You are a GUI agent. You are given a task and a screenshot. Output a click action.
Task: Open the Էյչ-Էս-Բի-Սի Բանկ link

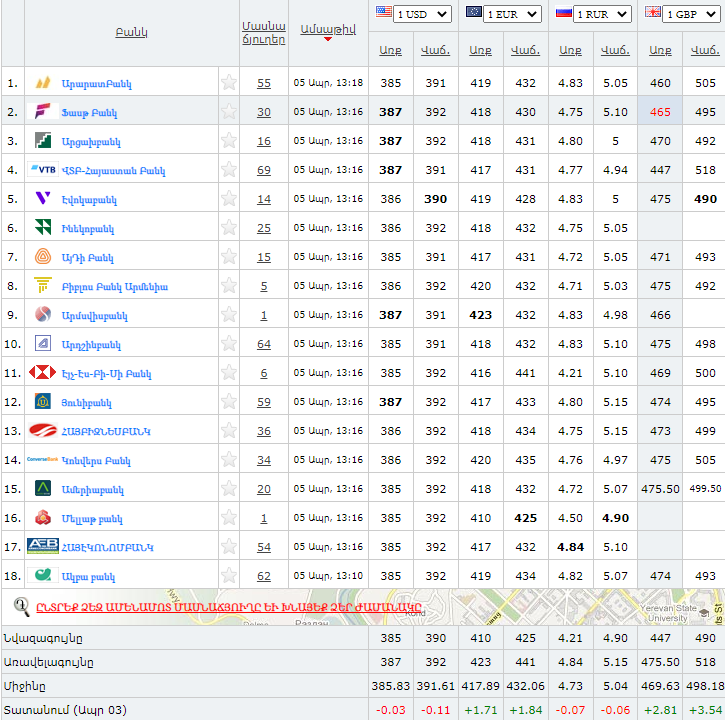[106, 374]
